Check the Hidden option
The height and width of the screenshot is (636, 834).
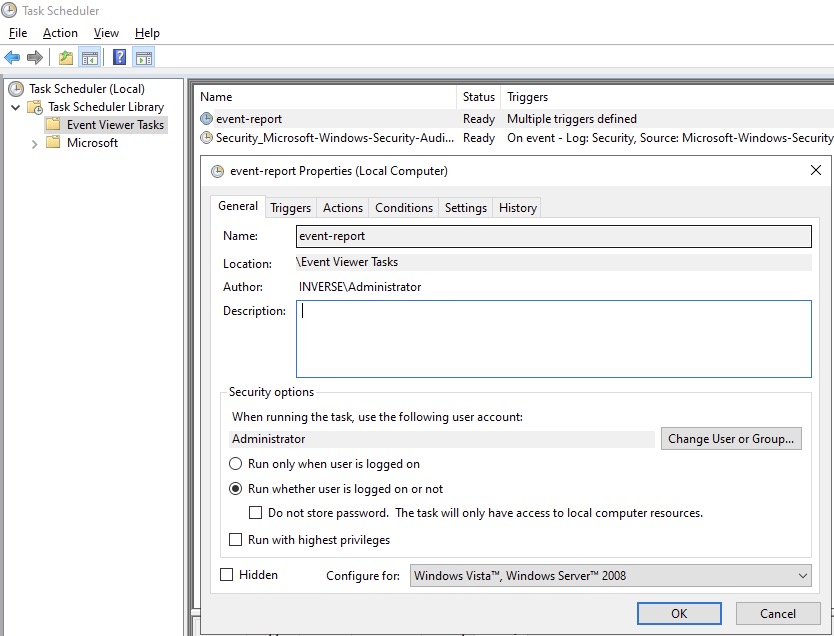(226, 574)
